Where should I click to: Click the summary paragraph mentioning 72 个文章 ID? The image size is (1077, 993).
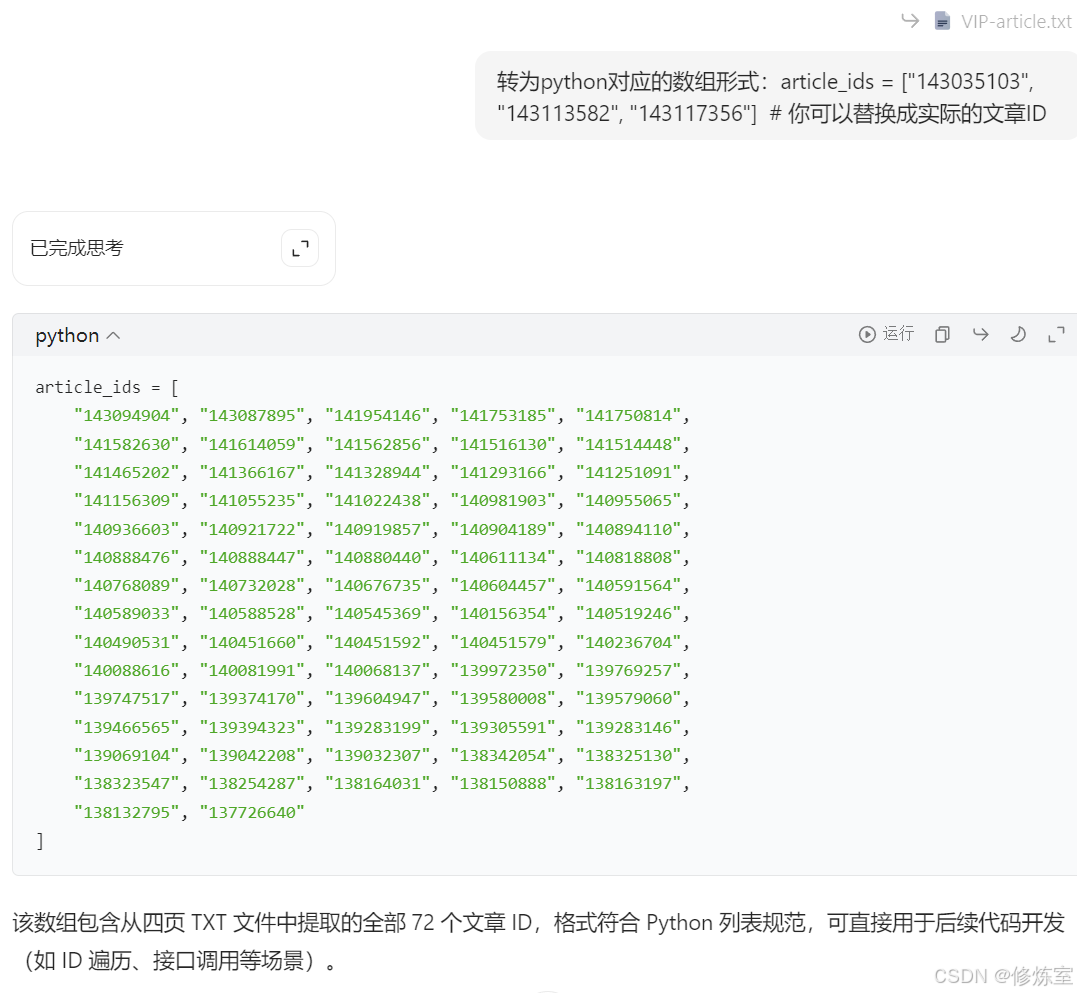pyautogui.click(x=538, y=941)
